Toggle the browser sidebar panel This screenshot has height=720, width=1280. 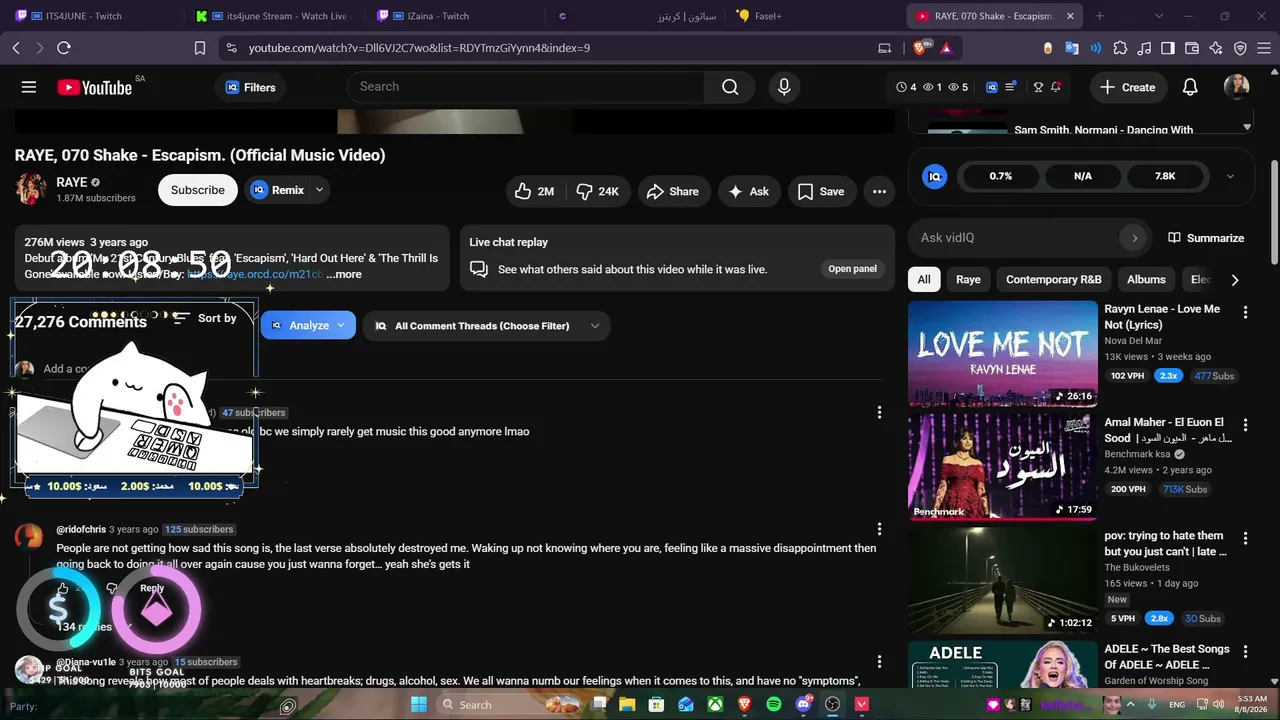[x=1168, y=48]
